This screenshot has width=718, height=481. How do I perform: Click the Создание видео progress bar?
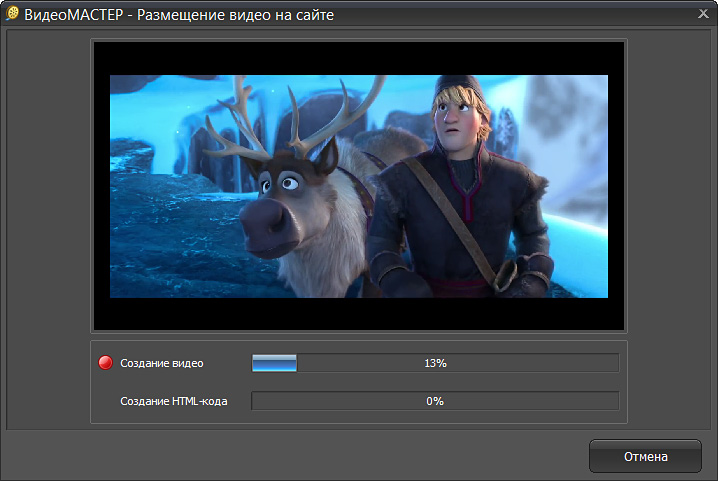pos(435,363)
